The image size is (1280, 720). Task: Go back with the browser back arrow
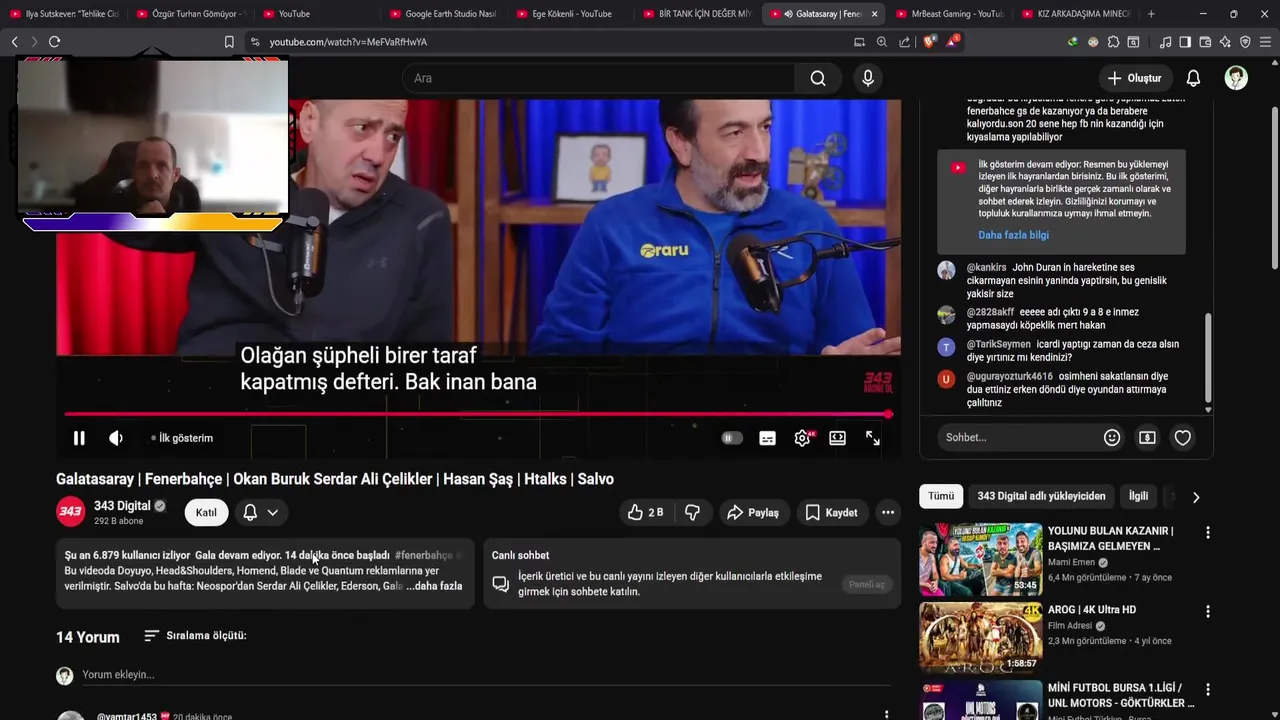click(14, 42)
